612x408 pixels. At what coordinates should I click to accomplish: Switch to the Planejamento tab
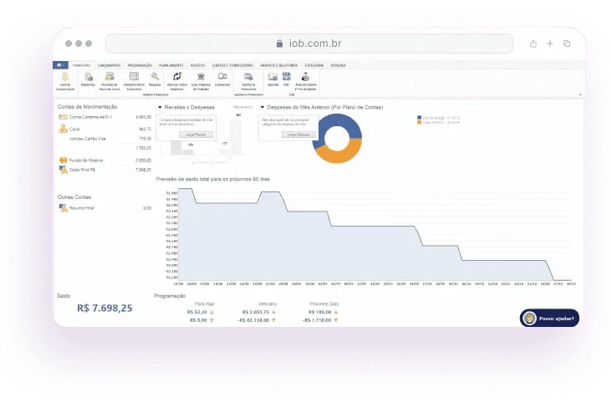point(171,65)
